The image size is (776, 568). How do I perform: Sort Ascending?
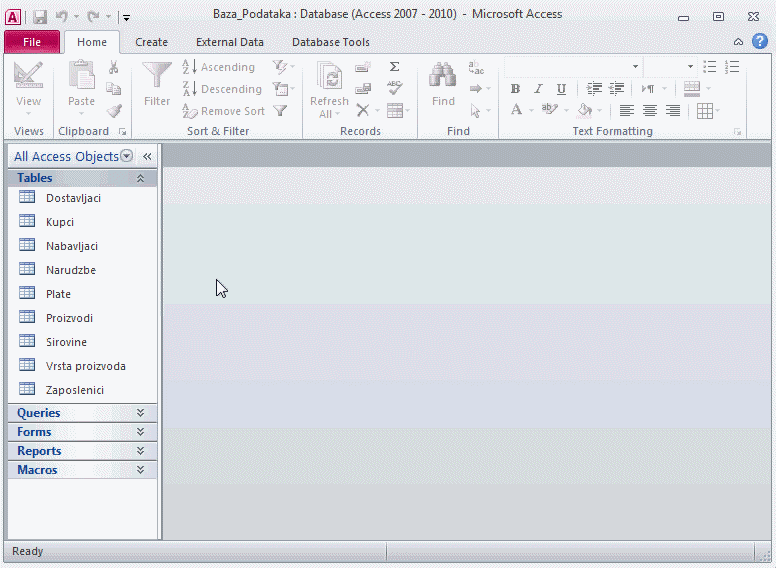tap(218, 67)
